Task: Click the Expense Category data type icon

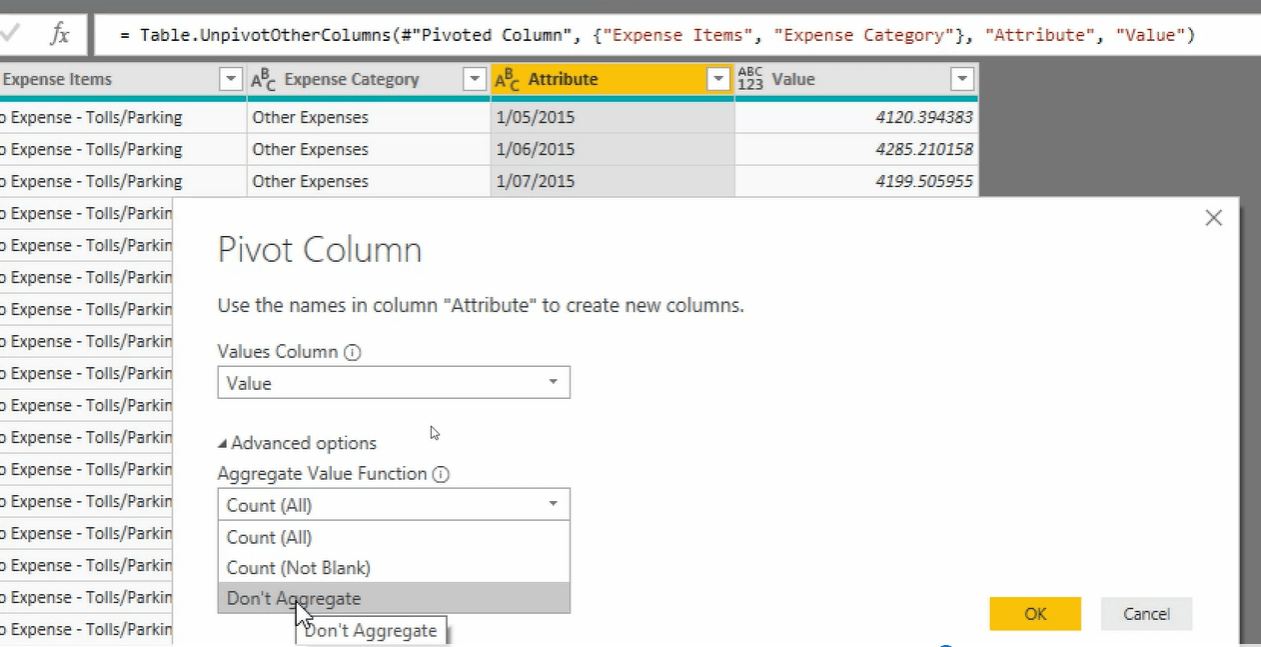Action: 264,80
